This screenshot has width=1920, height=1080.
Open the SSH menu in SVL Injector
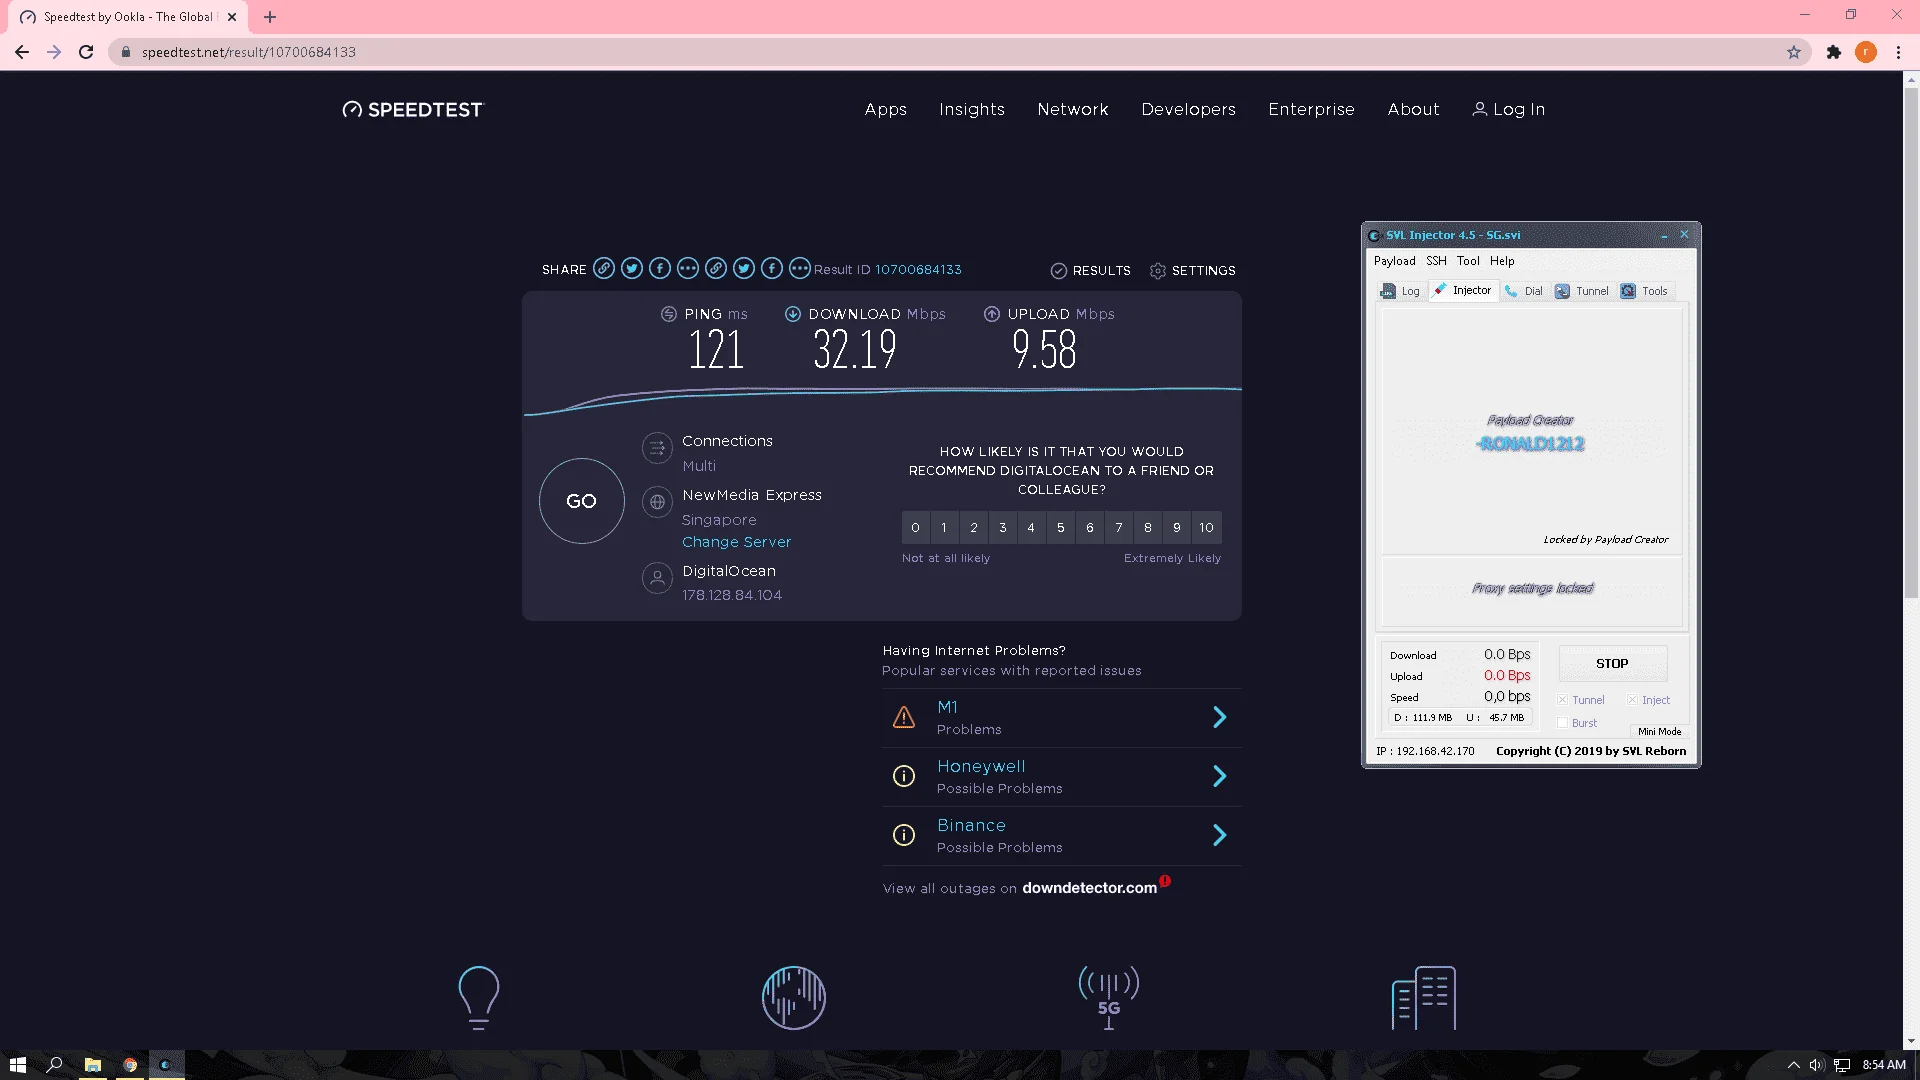tap(1436, 261)
